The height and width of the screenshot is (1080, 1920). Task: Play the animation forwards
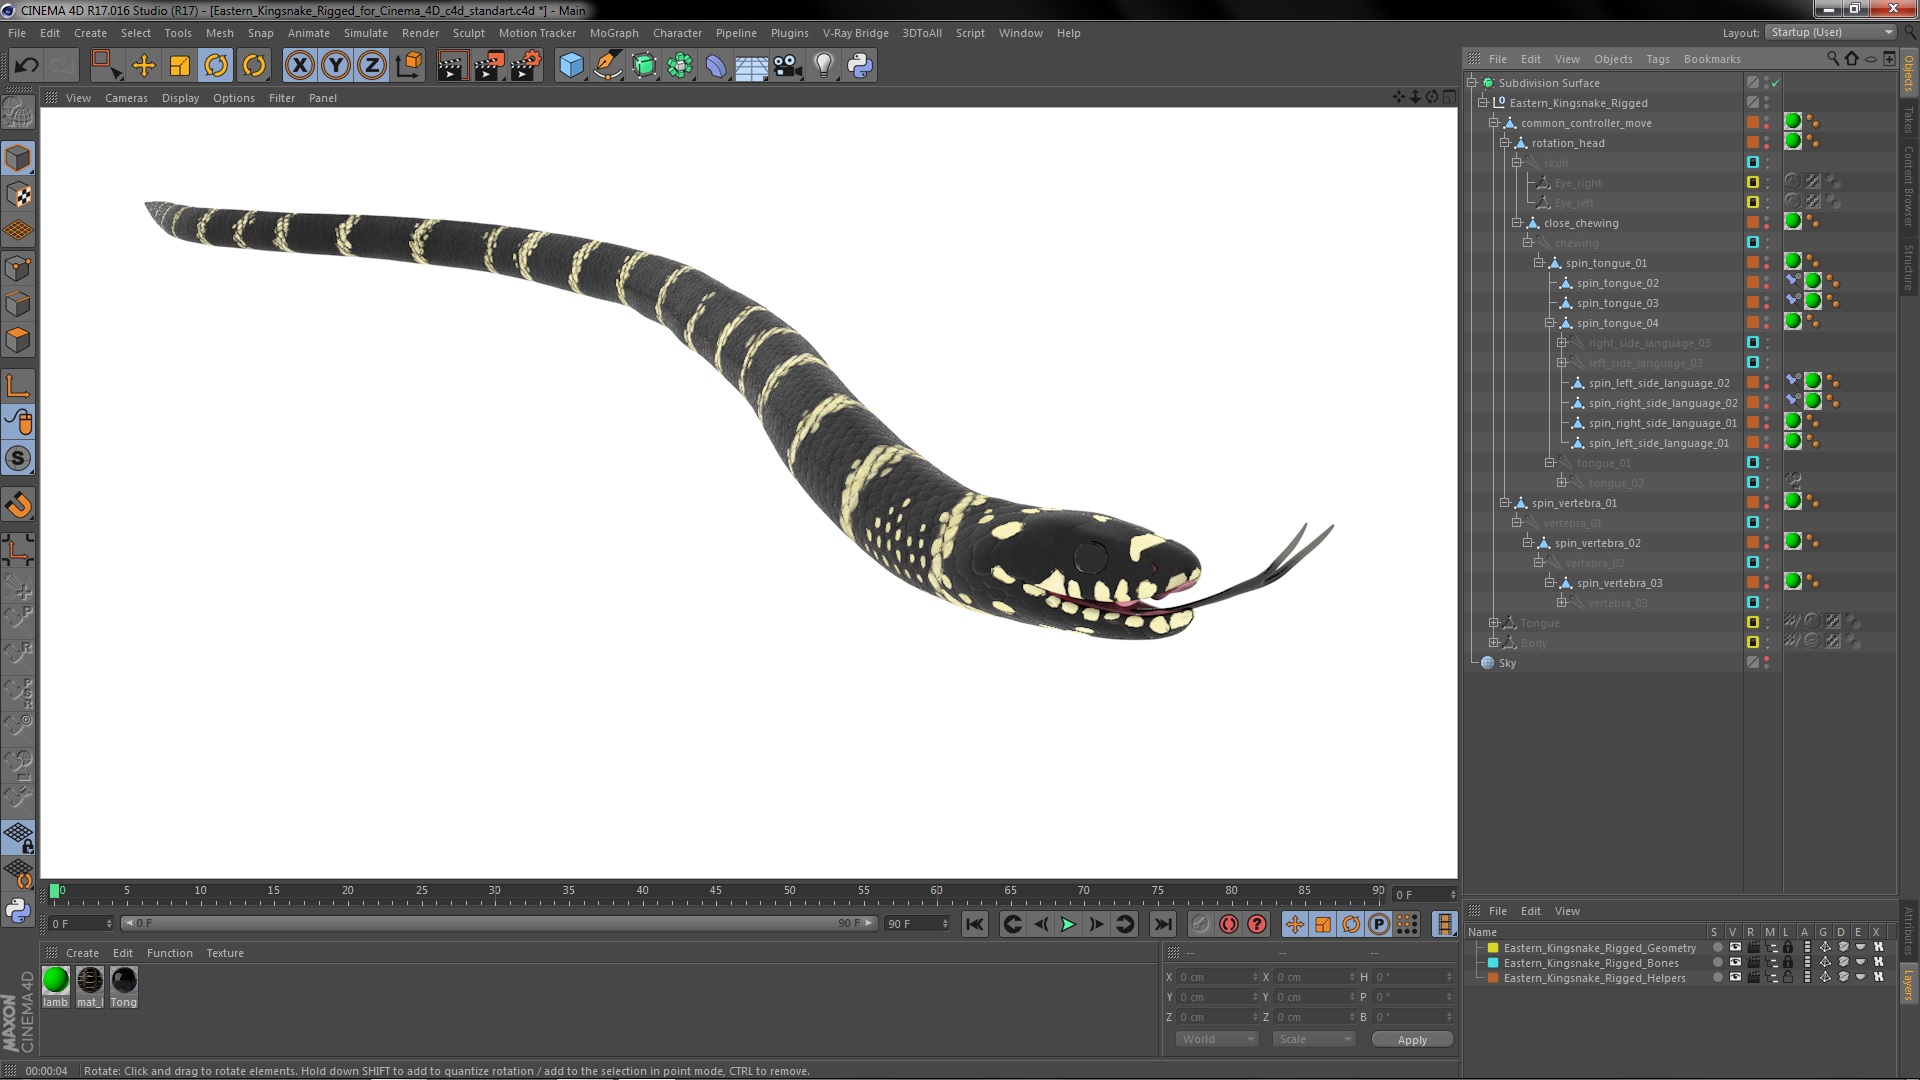click(x=1068, y=924)
